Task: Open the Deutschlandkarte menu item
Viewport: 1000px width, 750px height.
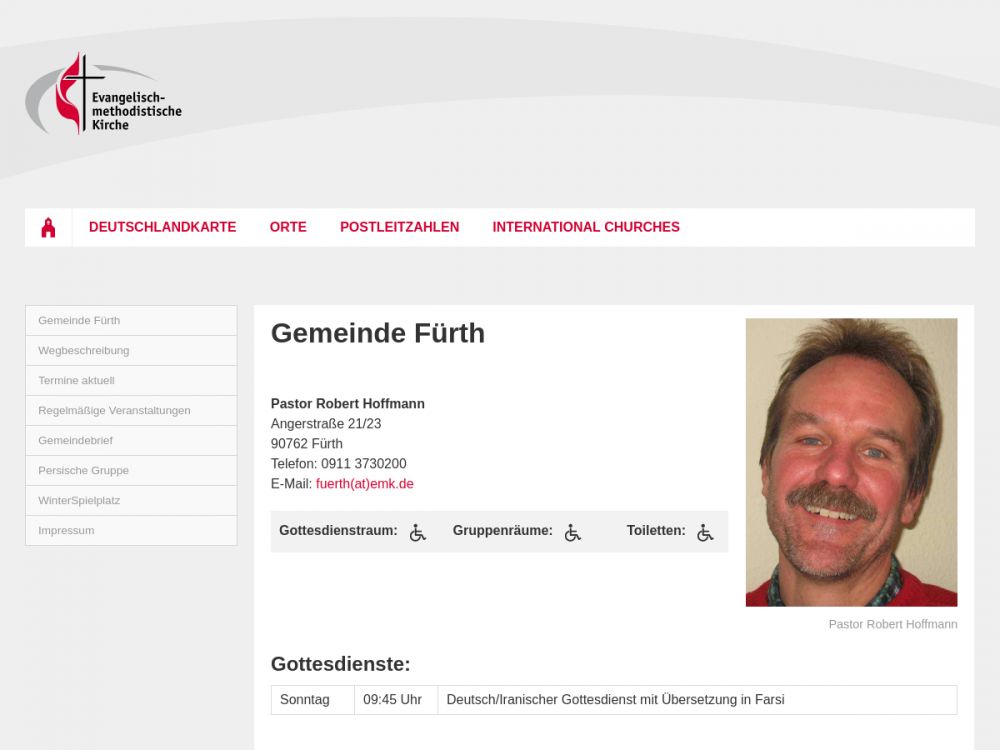Action: pos(163,227)
